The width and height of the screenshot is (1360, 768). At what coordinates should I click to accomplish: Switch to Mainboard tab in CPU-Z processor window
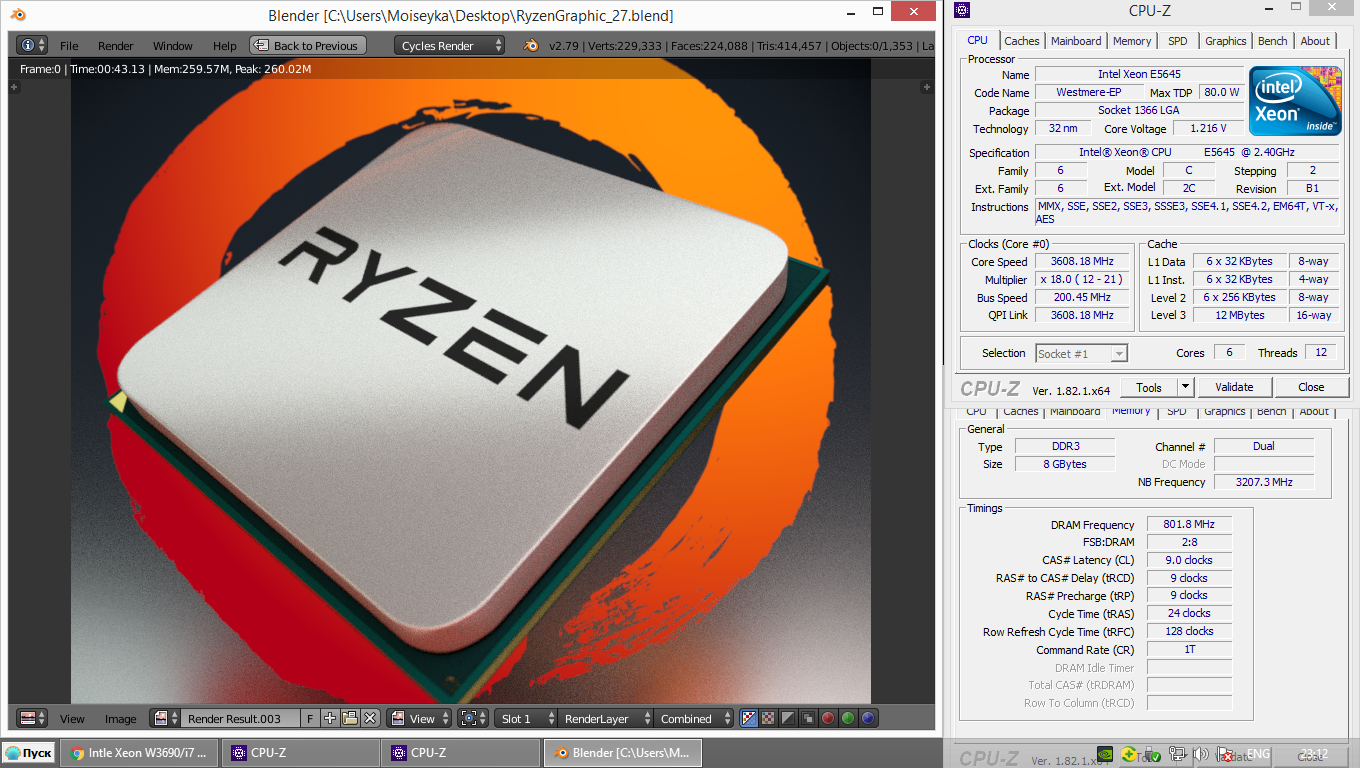click(1076, 41)
